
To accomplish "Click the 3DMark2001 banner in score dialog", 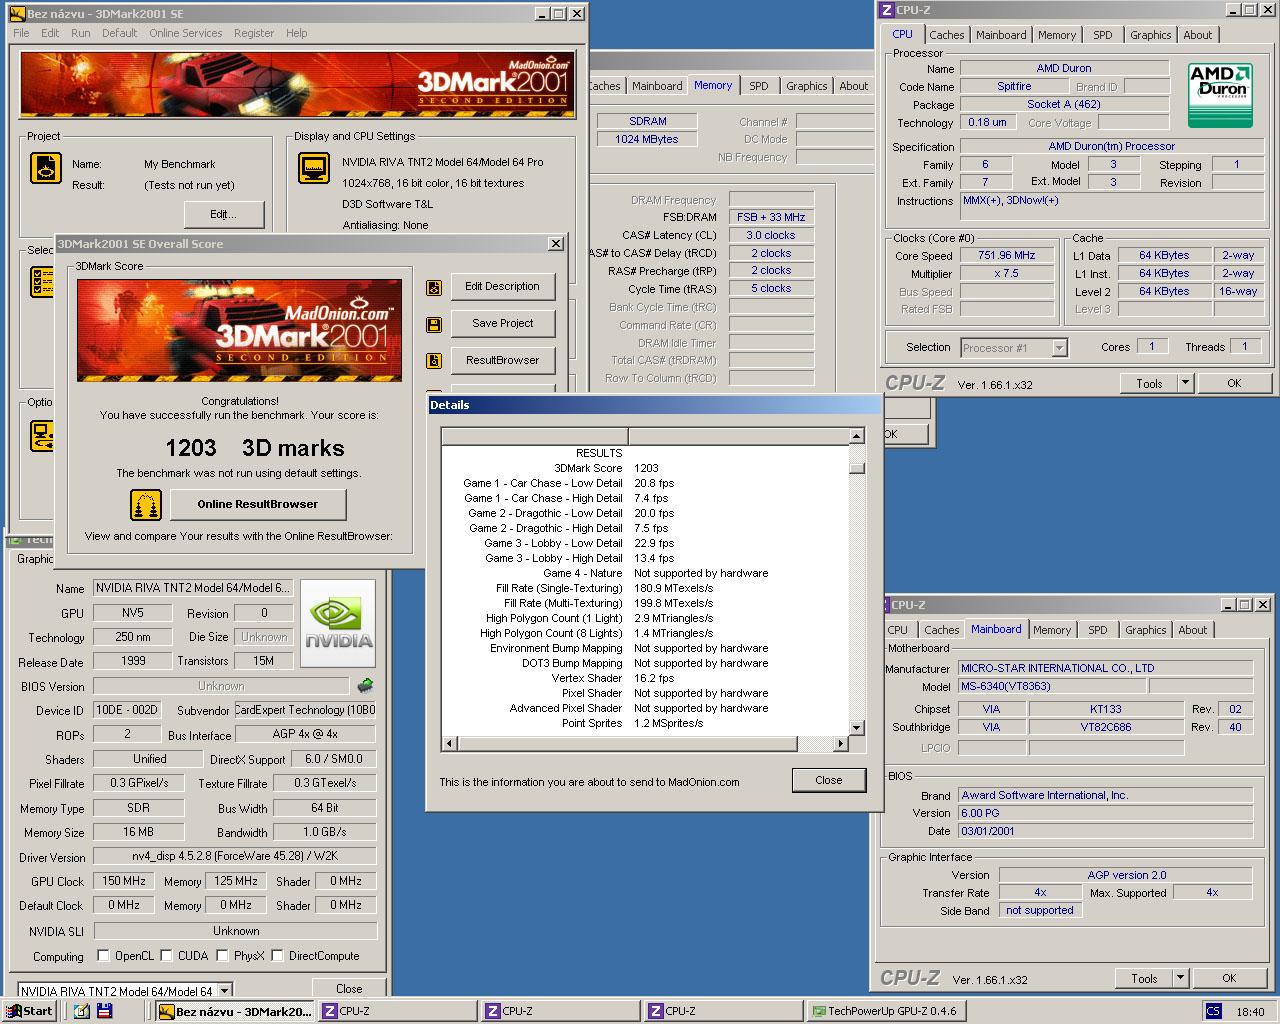I will pyautogui.click(x=239, y=330).
